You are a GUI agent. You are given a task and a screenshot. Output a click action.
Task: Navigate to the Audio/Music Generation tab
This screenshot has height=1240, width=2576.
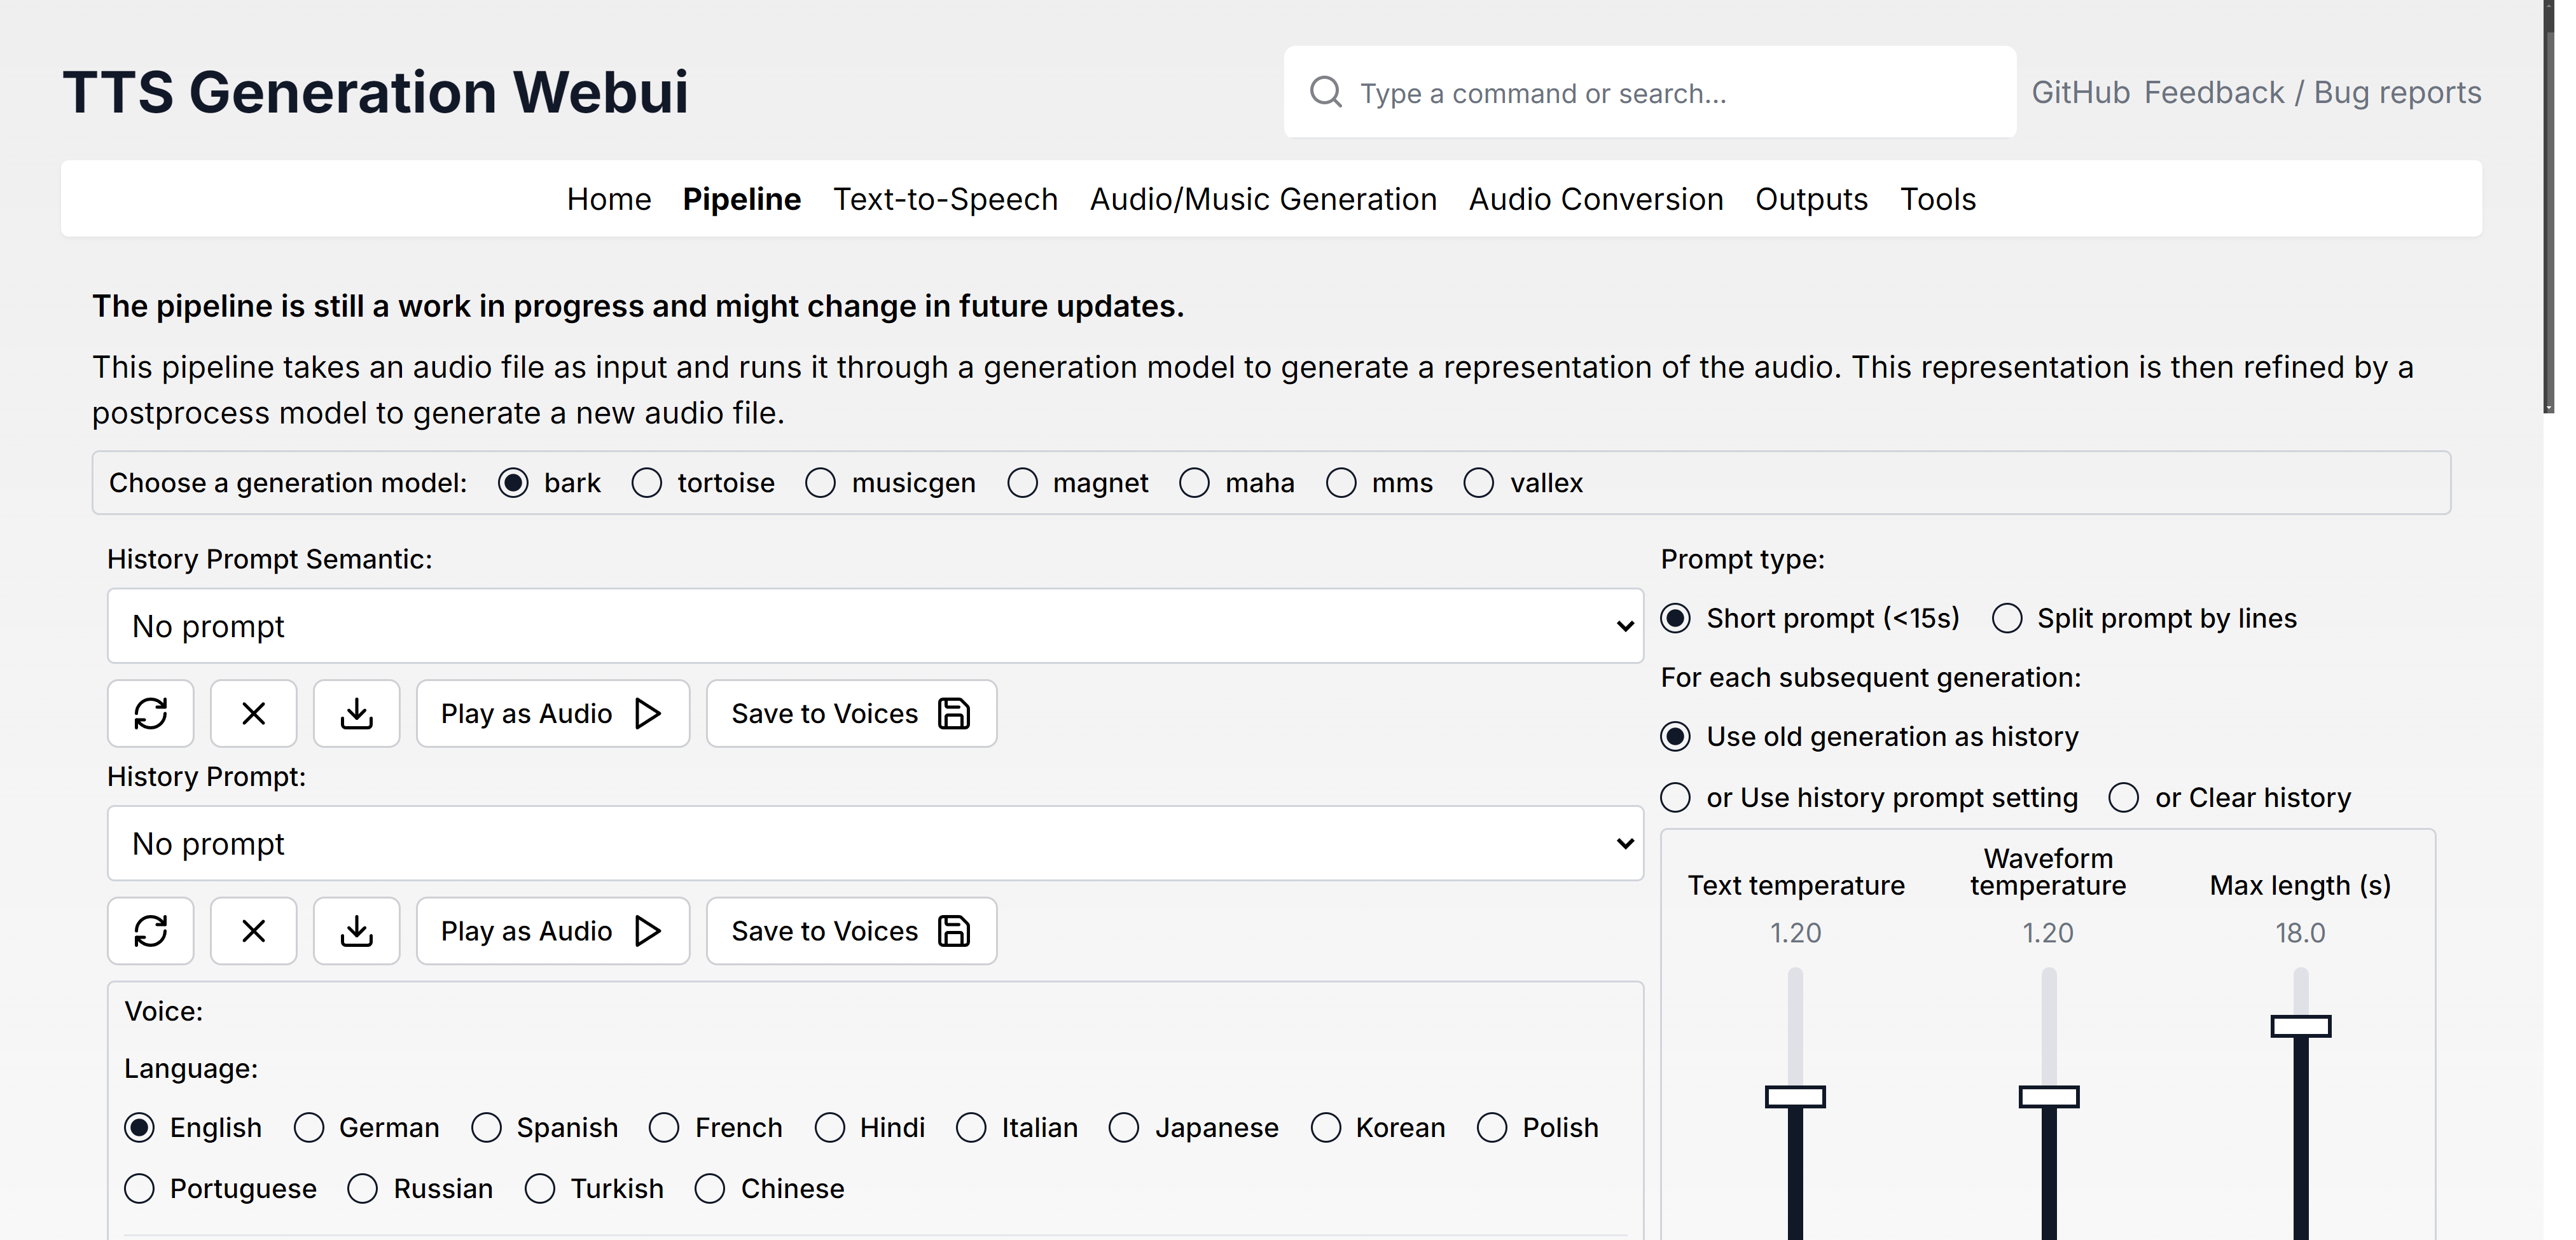coord(1263,197)
